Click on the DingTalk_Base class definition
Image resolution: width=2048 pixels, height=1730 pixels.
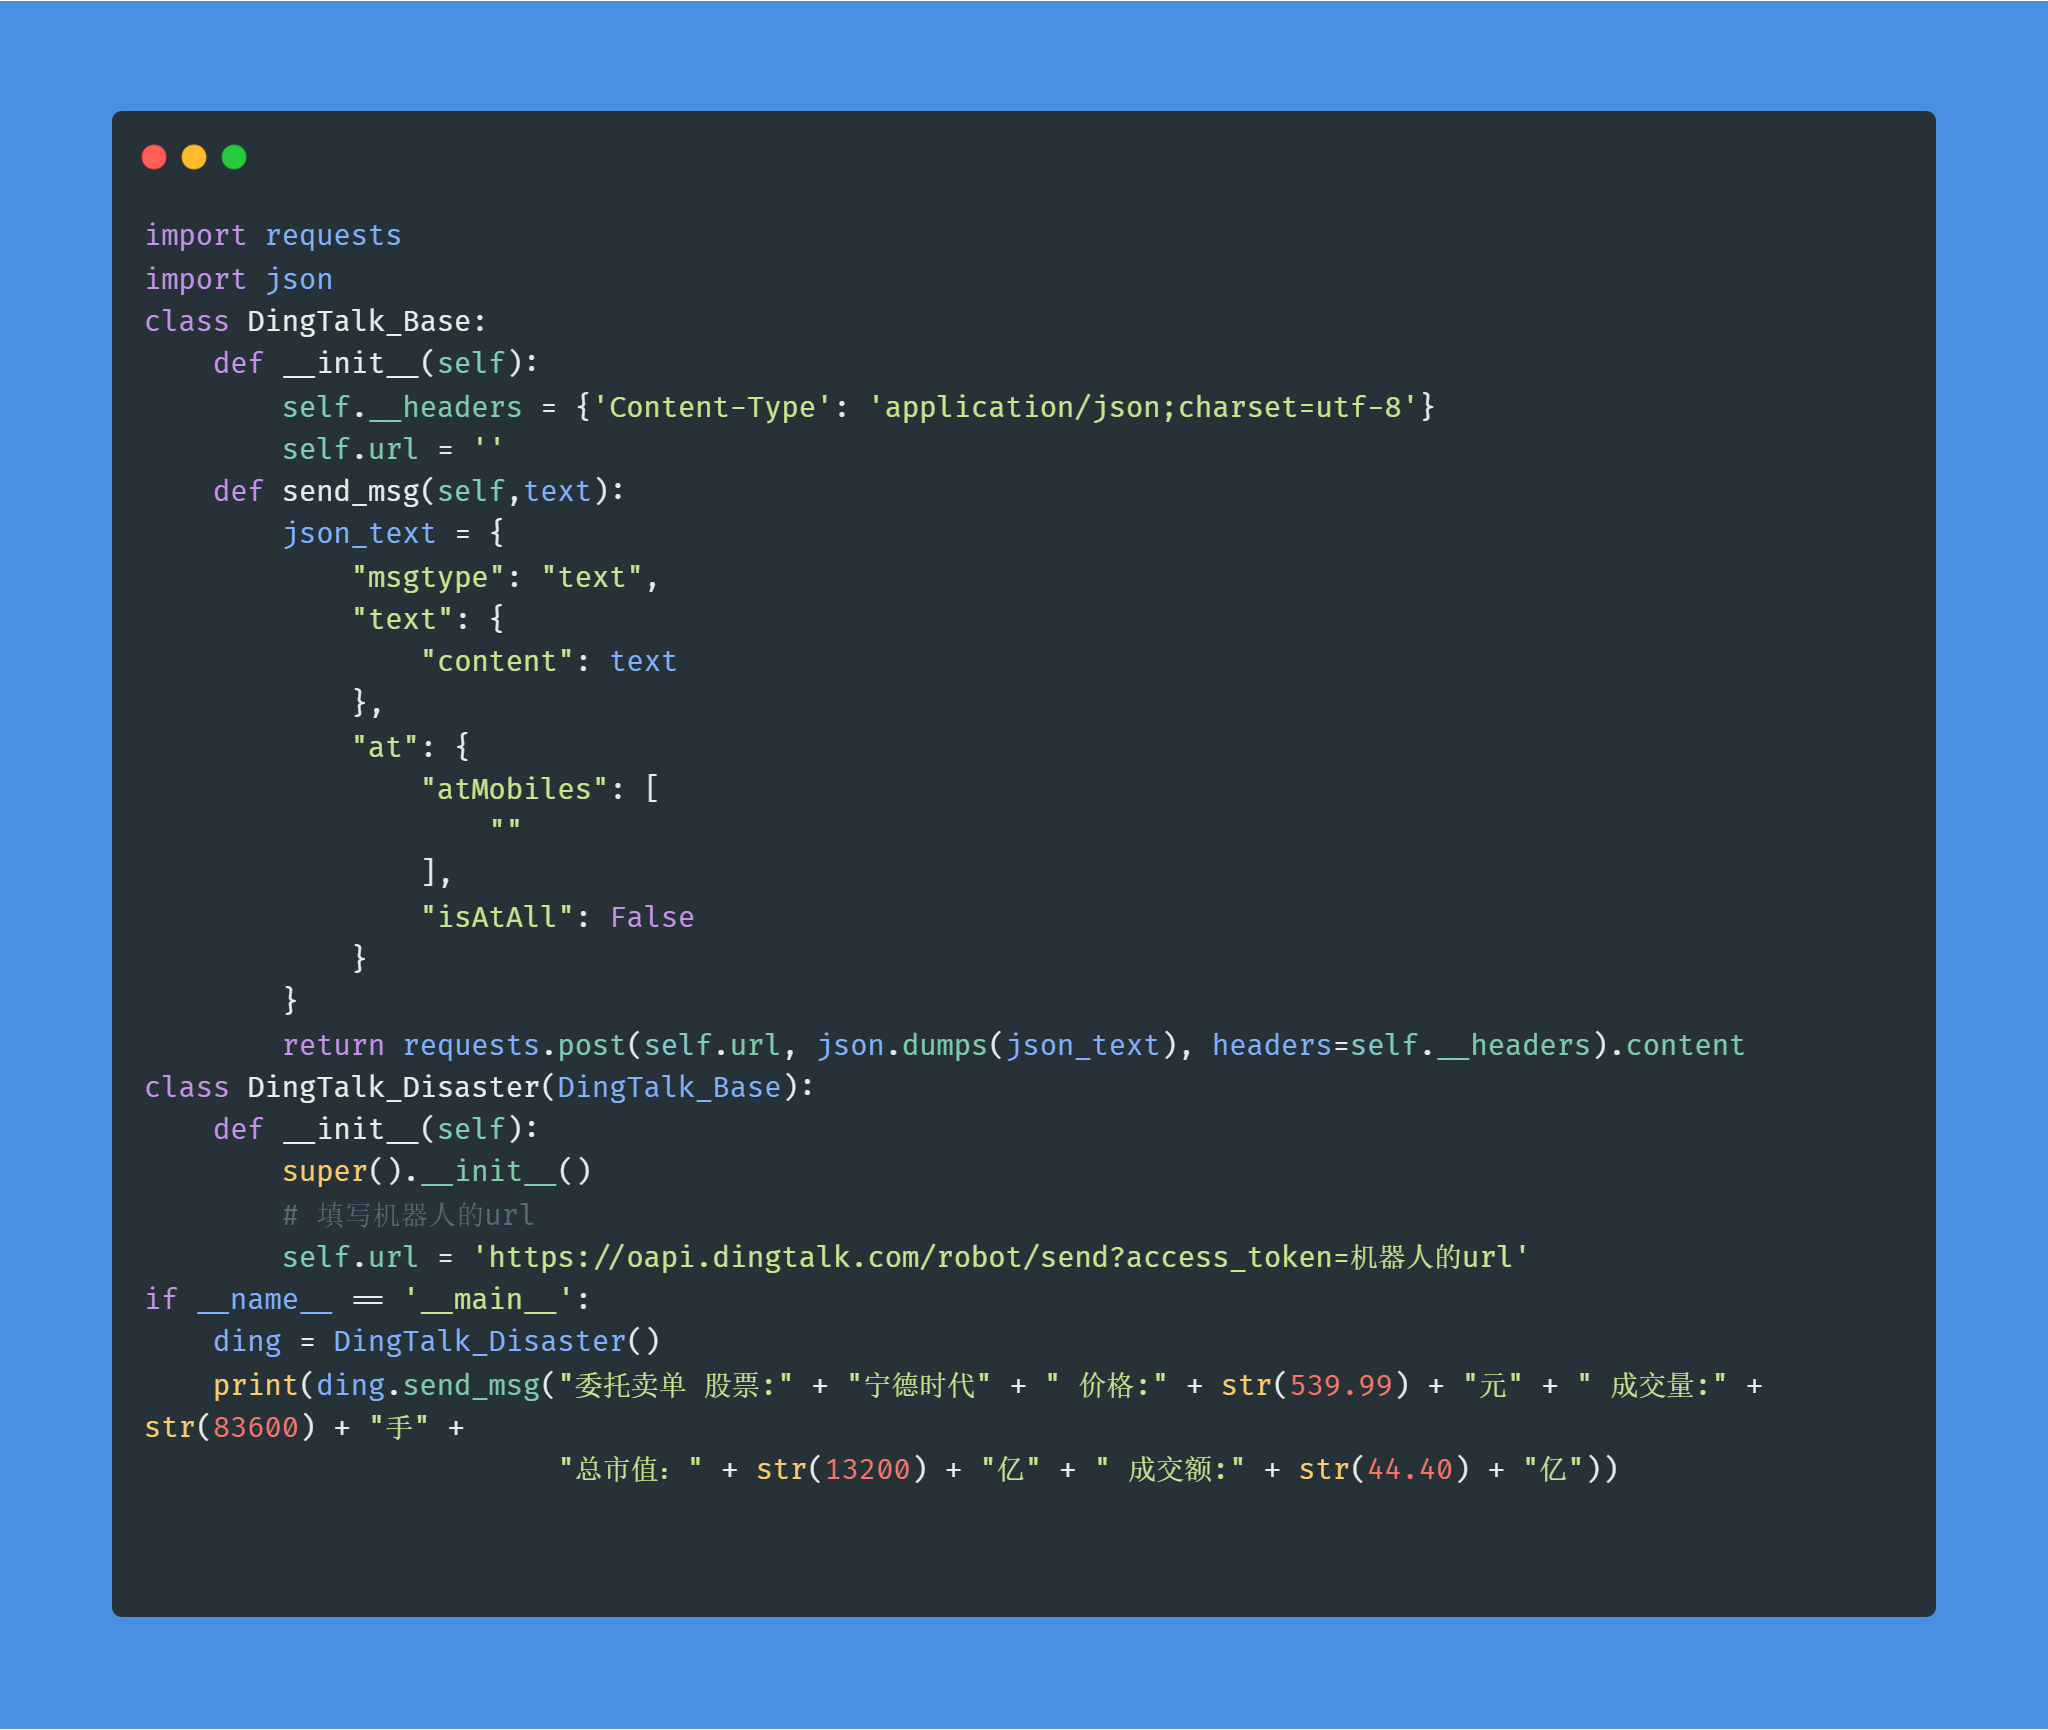point(335,324)
